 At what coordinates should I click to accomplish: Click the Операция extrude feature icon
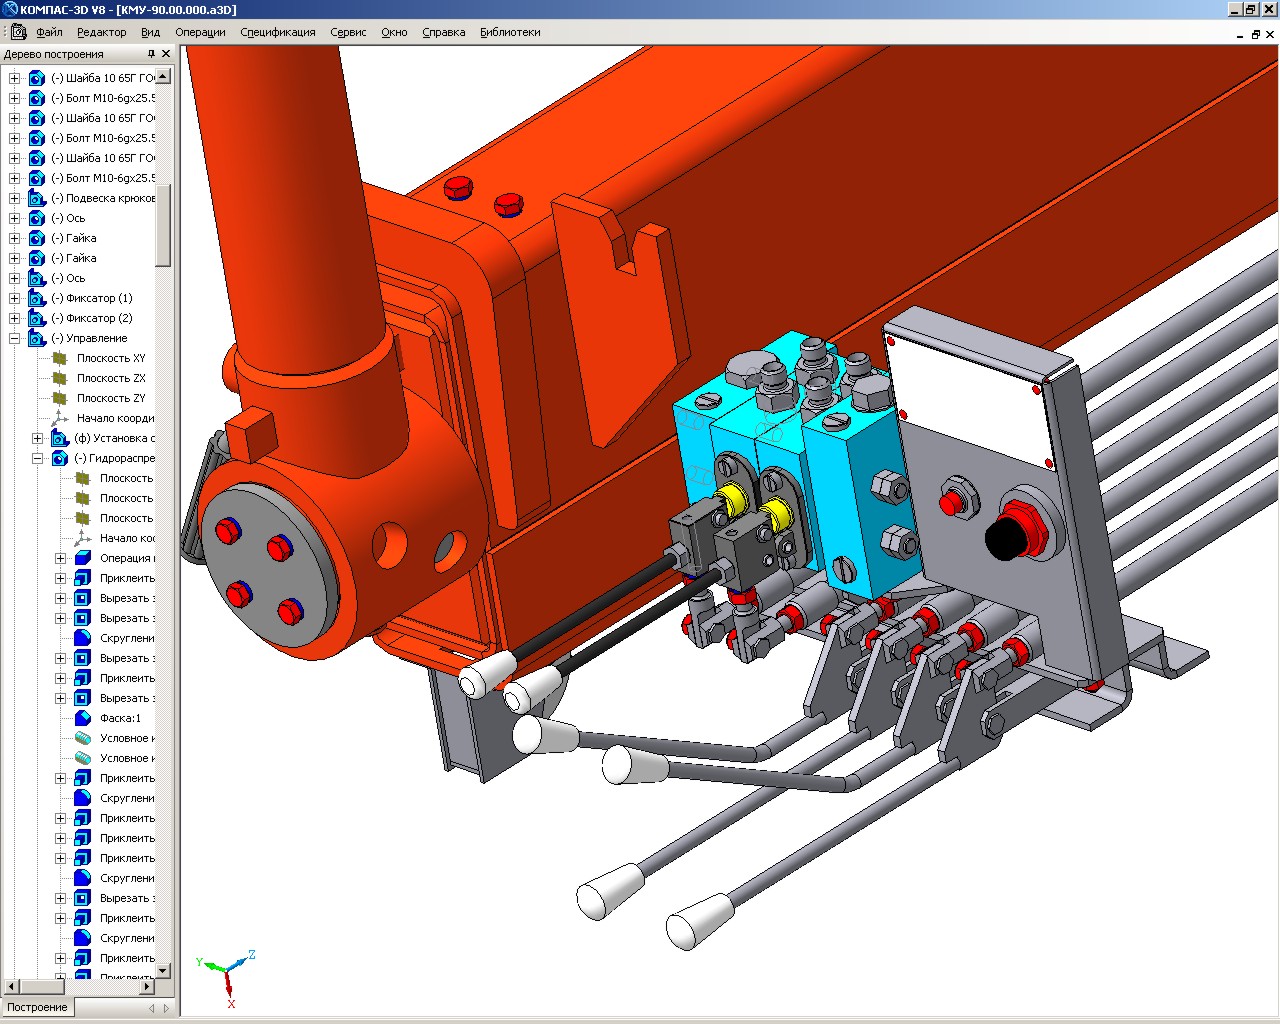[83, 558]
